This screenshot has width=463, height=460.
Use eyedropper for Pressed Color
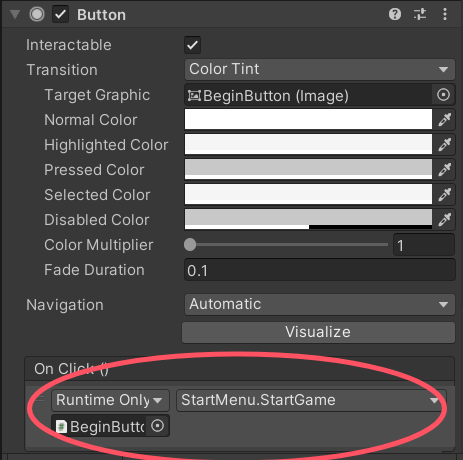coord(445,169)
